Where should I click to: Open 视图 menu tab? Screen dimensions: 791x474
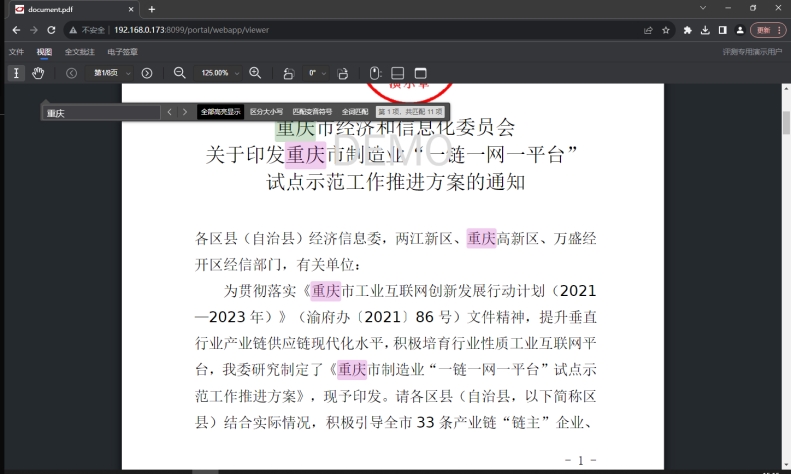tap(44, 52)
